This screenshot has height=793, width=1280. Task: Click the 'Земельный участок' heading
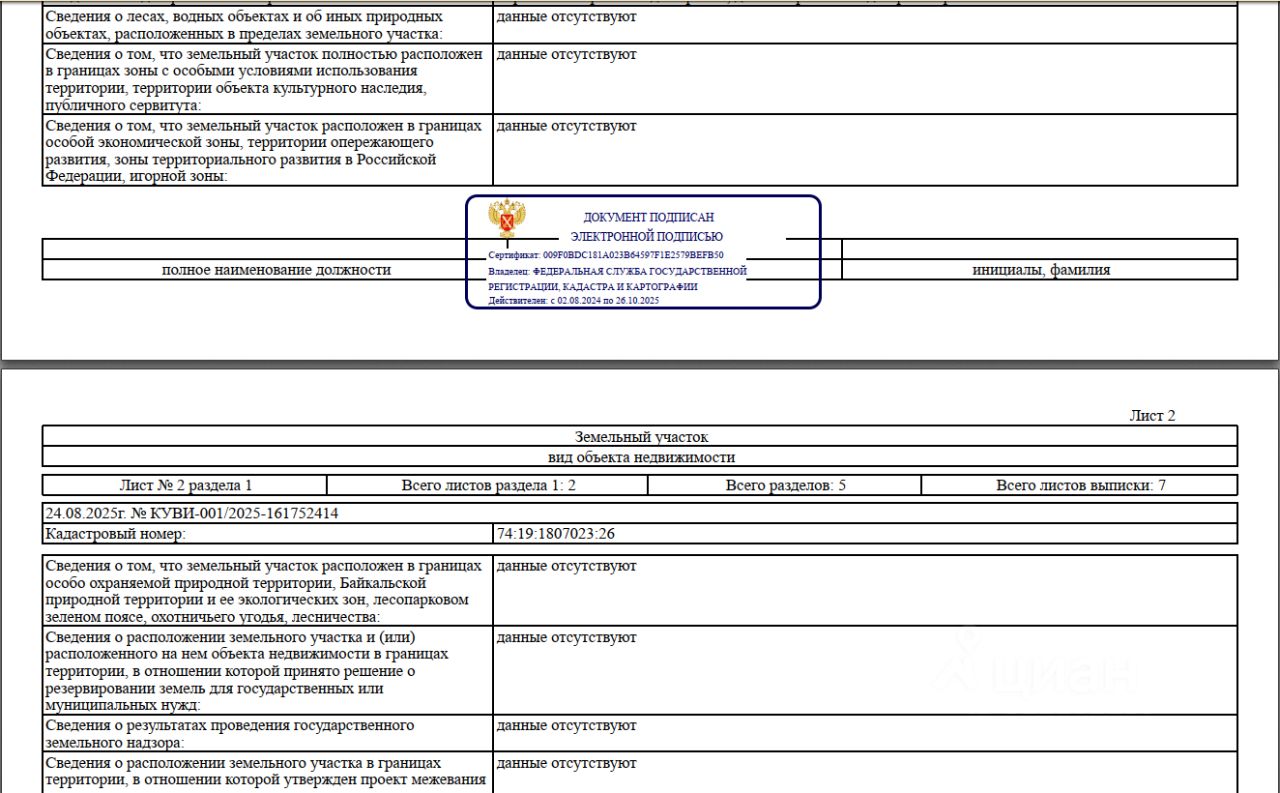[641, 437]
